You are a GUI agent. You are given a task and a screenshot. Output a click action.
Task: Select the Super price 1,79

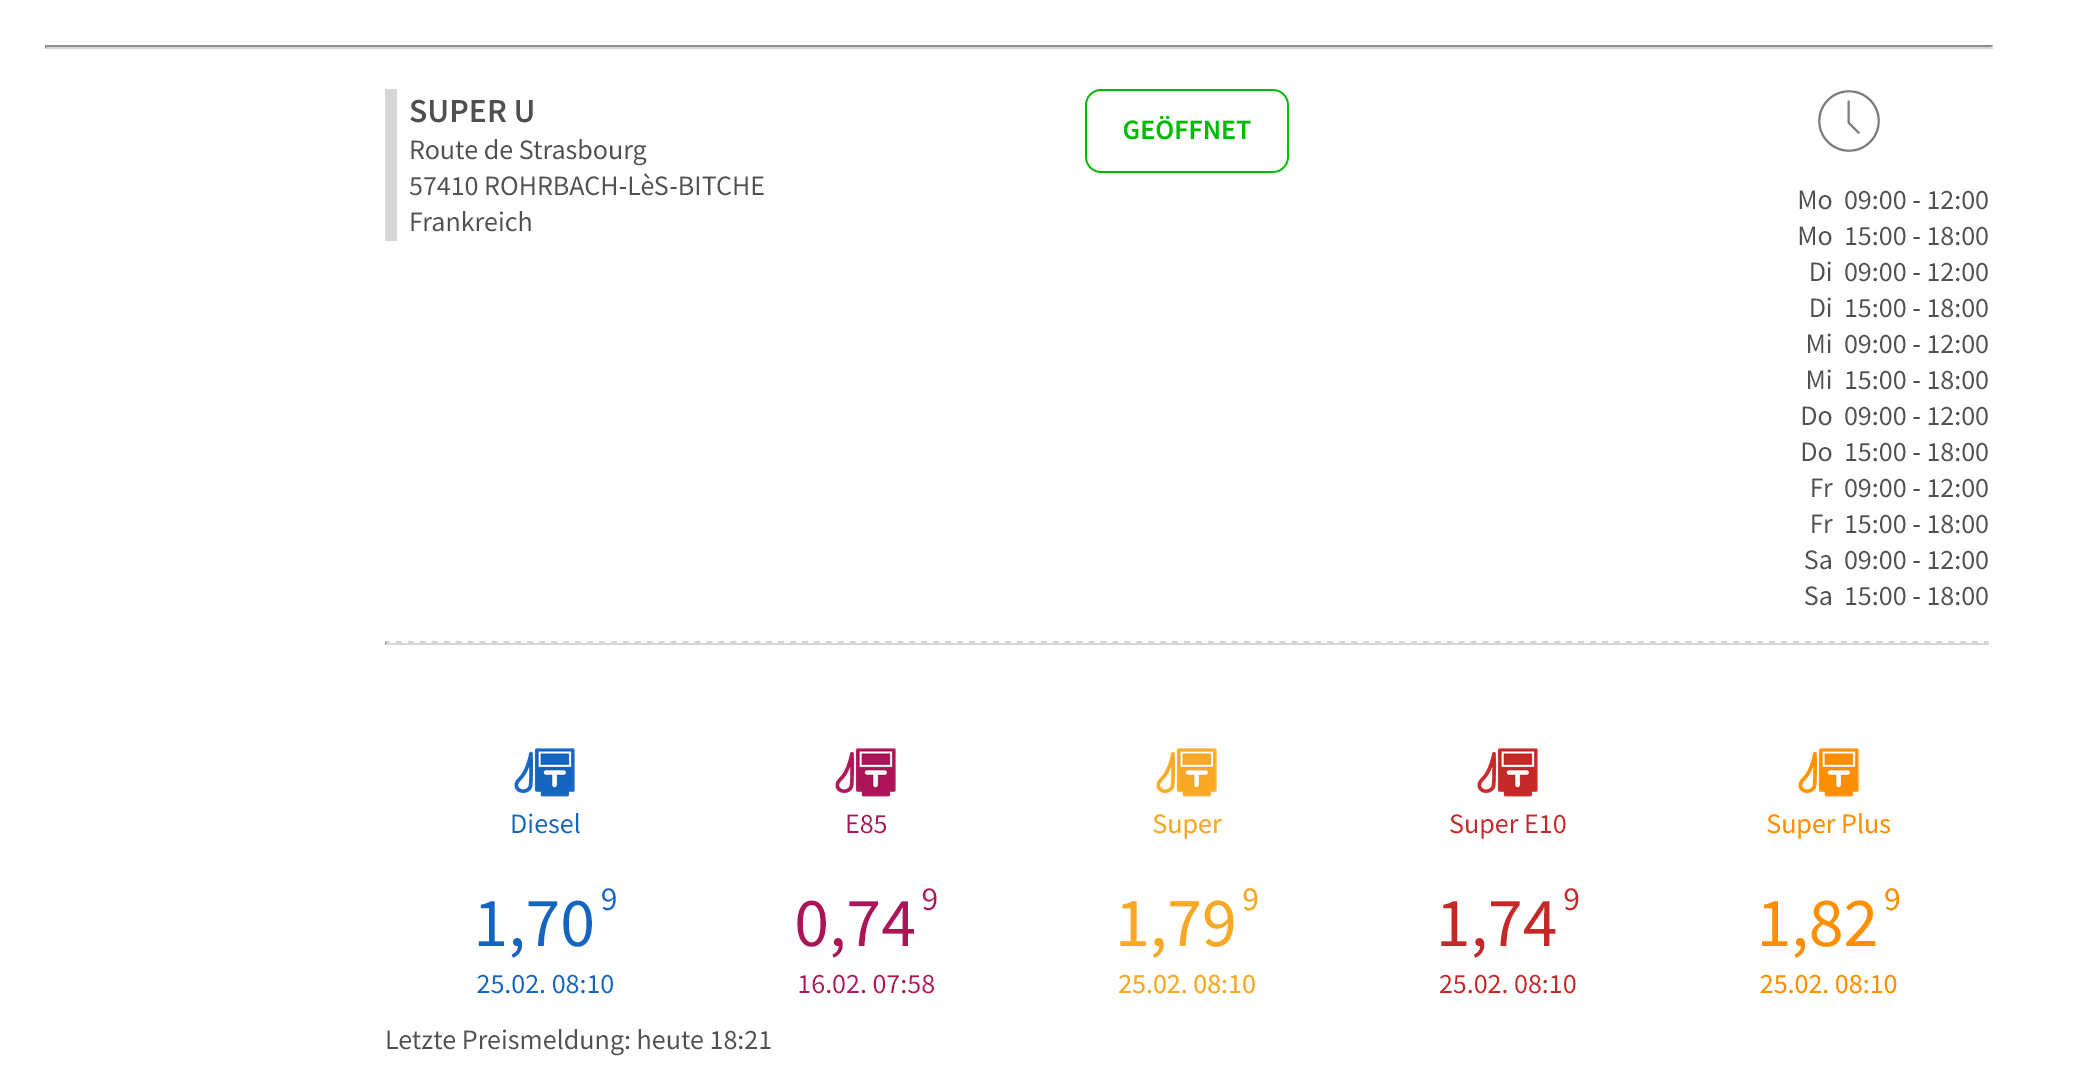[x=1178, y=924]
